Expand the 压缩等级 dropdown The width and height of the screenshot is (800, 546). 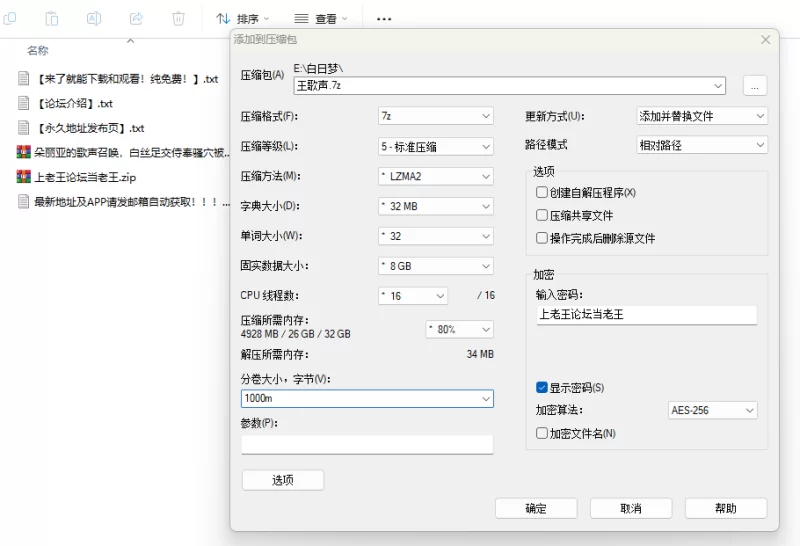point(436,146)
